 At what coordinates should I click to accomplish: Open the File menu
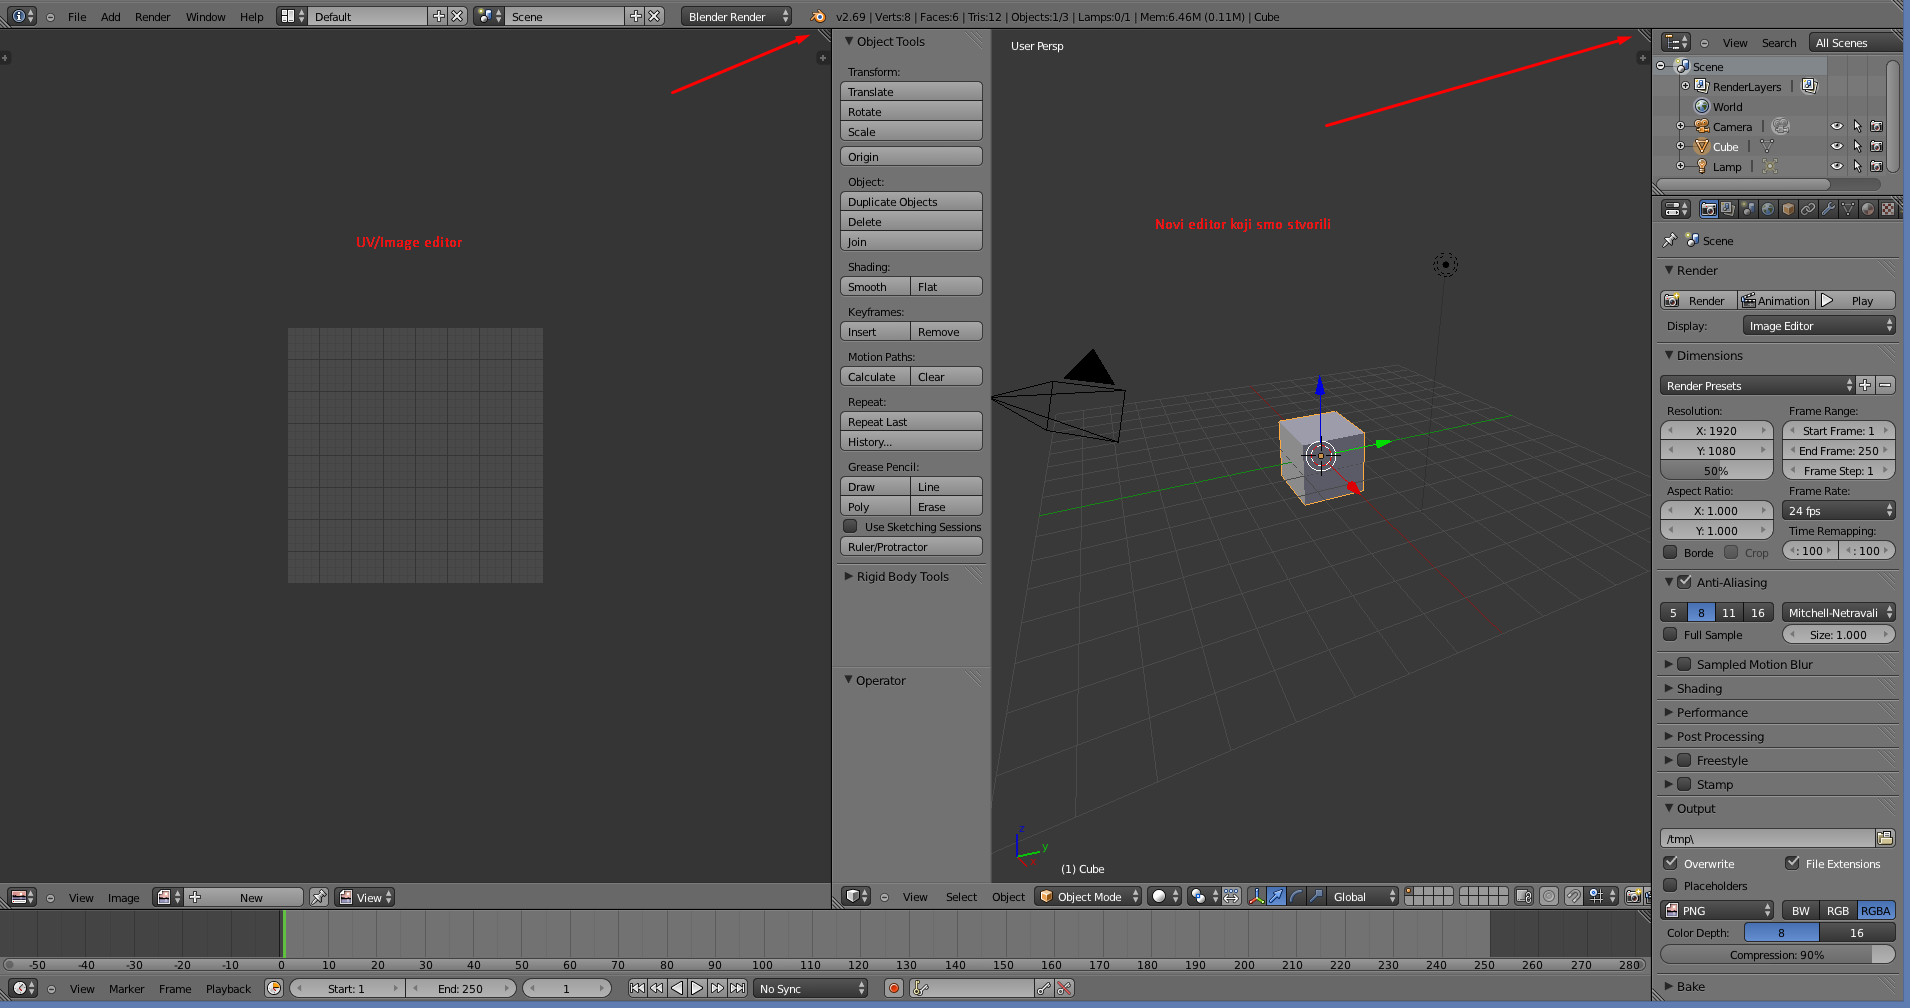tap(77, 16)
